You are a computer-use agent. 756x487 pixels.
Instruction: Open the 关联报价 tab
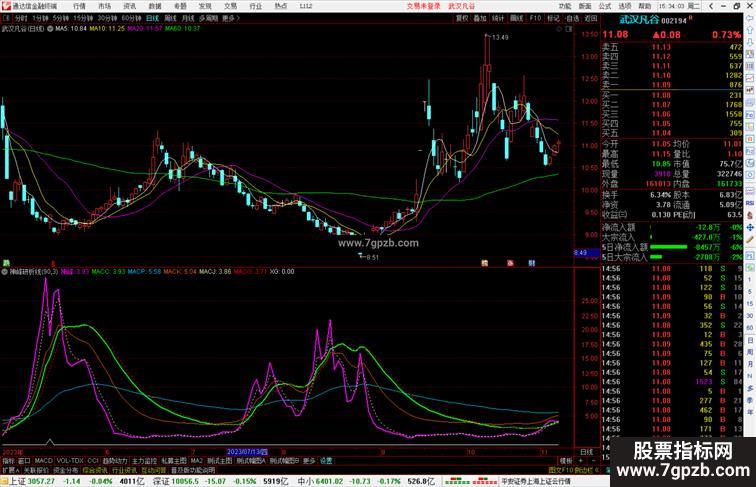pyautogui.click(x=36, y=470)
